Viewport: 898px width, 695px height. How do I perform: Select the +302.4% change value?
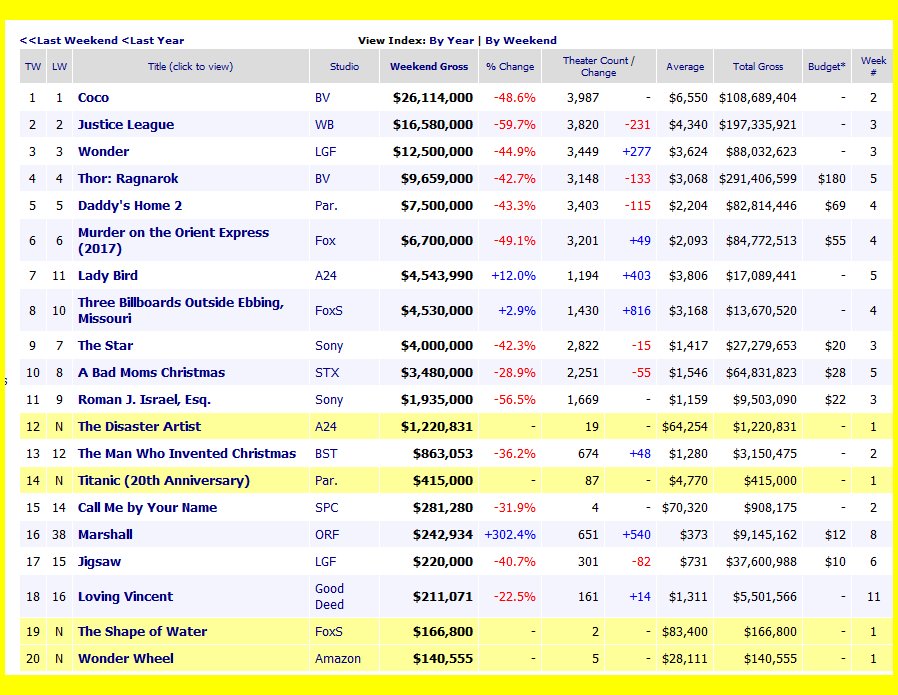[510, 535]
